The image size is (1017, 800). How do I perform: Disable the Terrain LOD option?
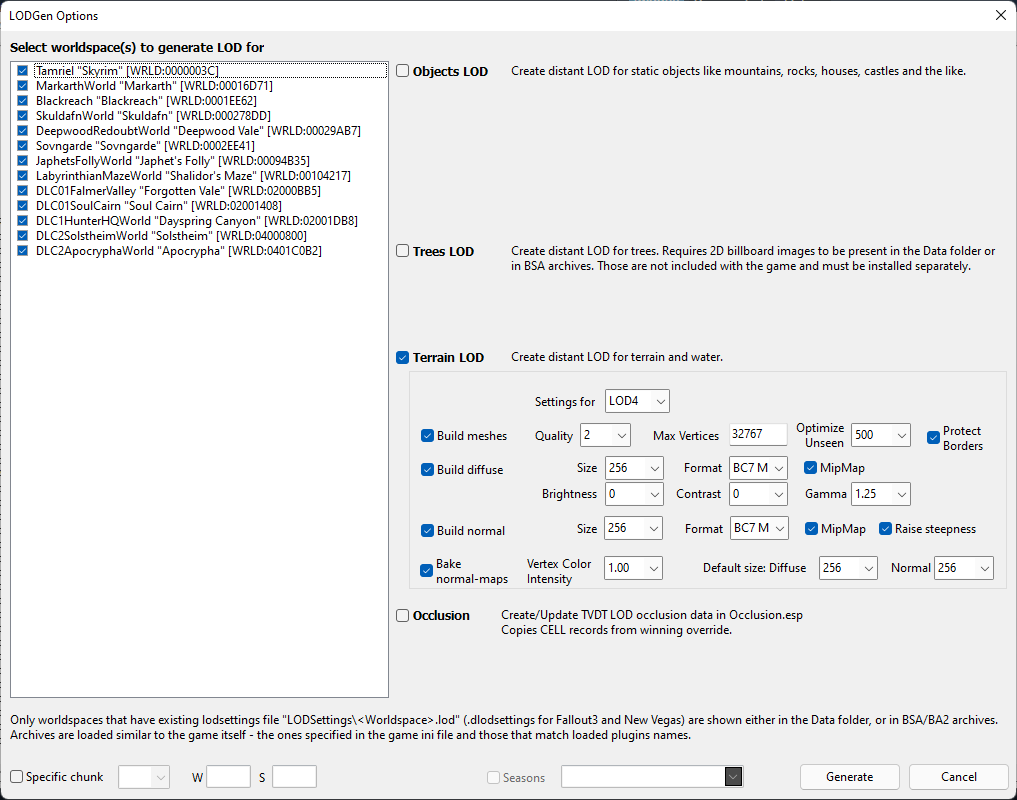[x=403, y=358]
